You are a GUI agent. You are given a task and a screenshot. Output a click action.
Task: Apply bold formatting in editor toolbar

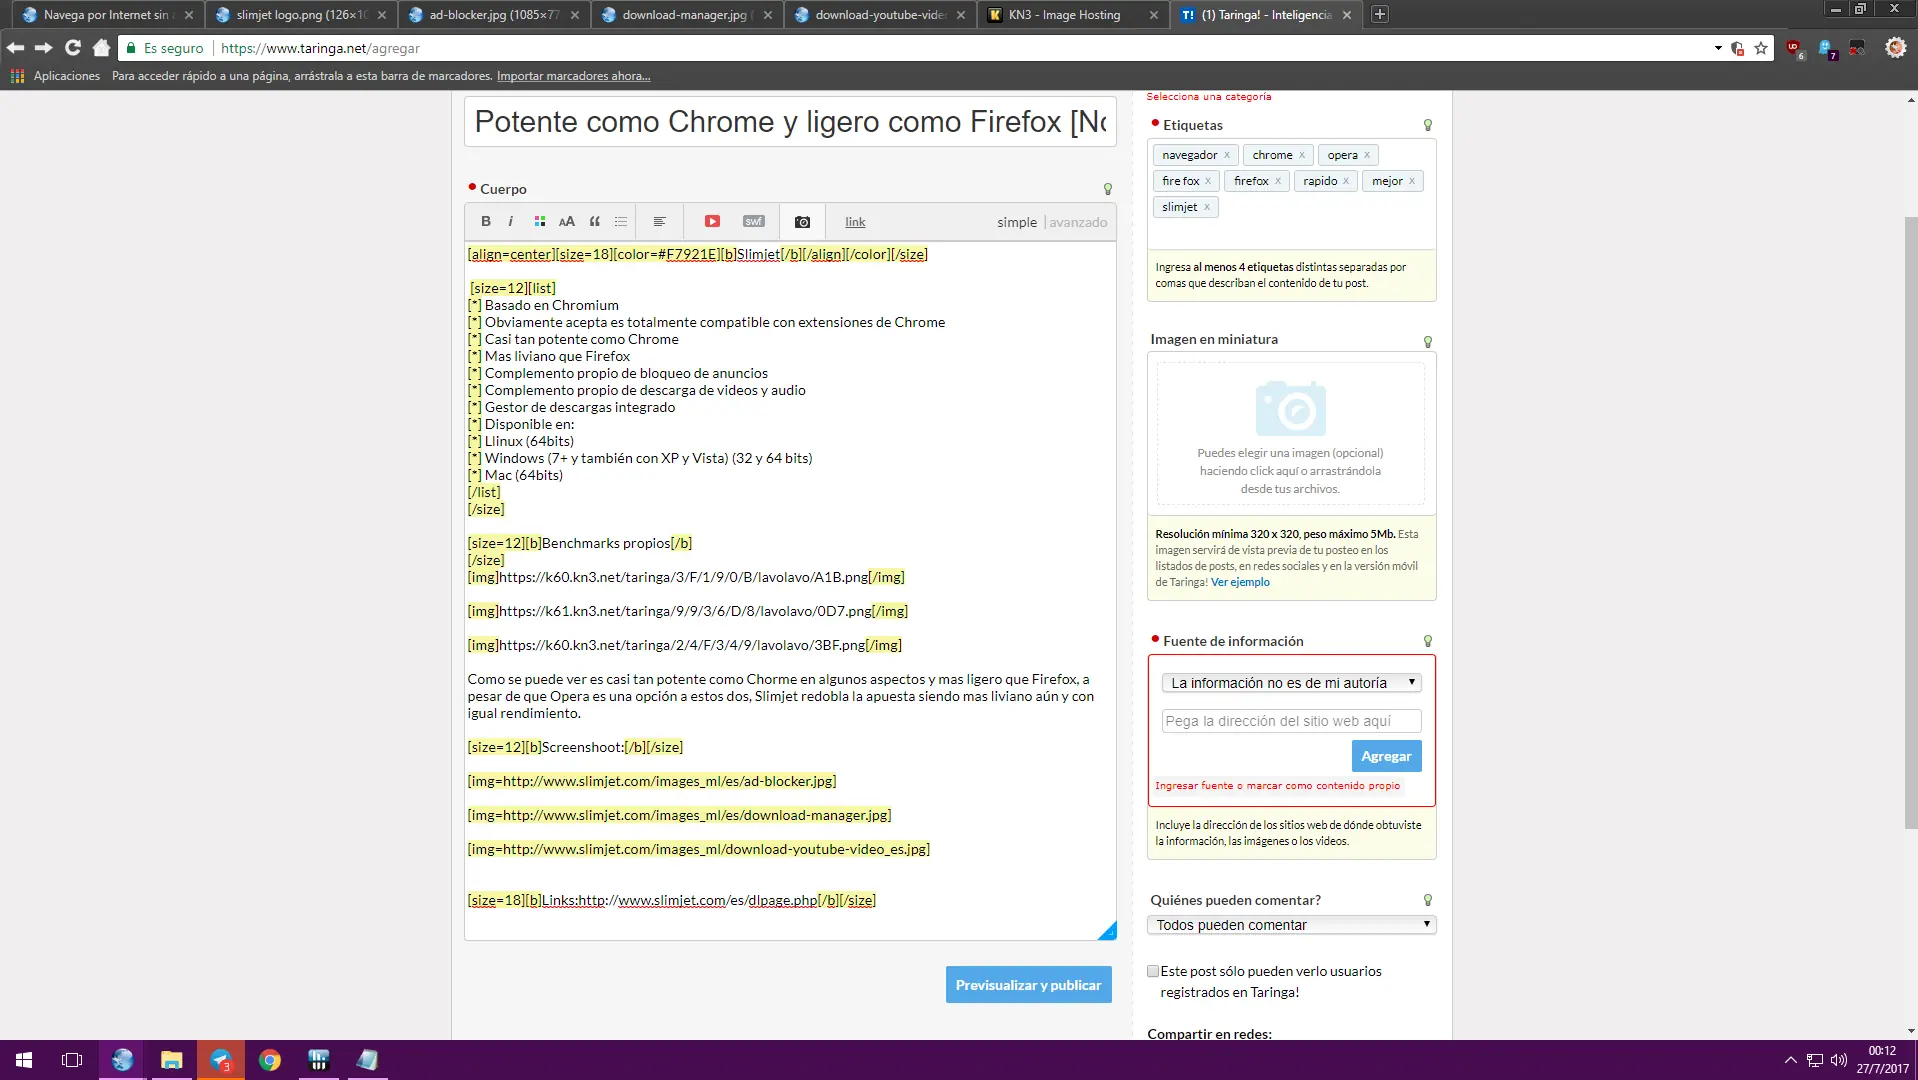[486, 221]
